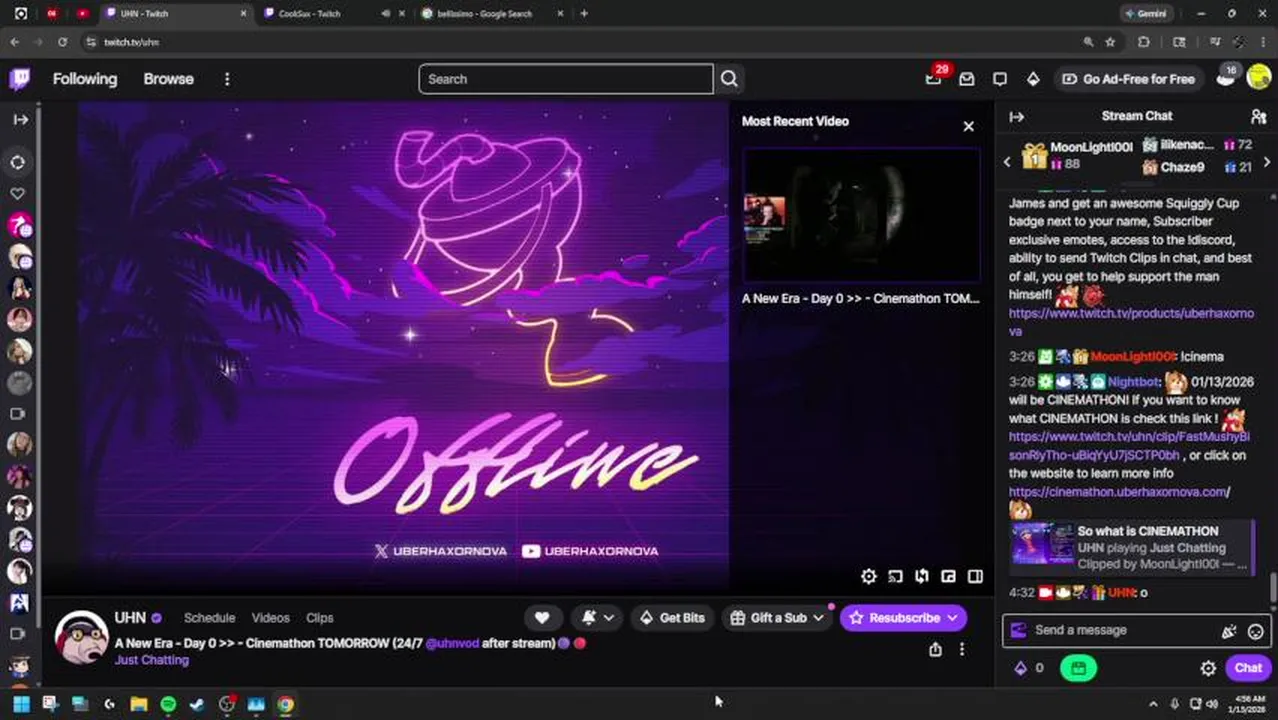
Task: Open the UHN channel avatar
Action: (x=81, y=636)
